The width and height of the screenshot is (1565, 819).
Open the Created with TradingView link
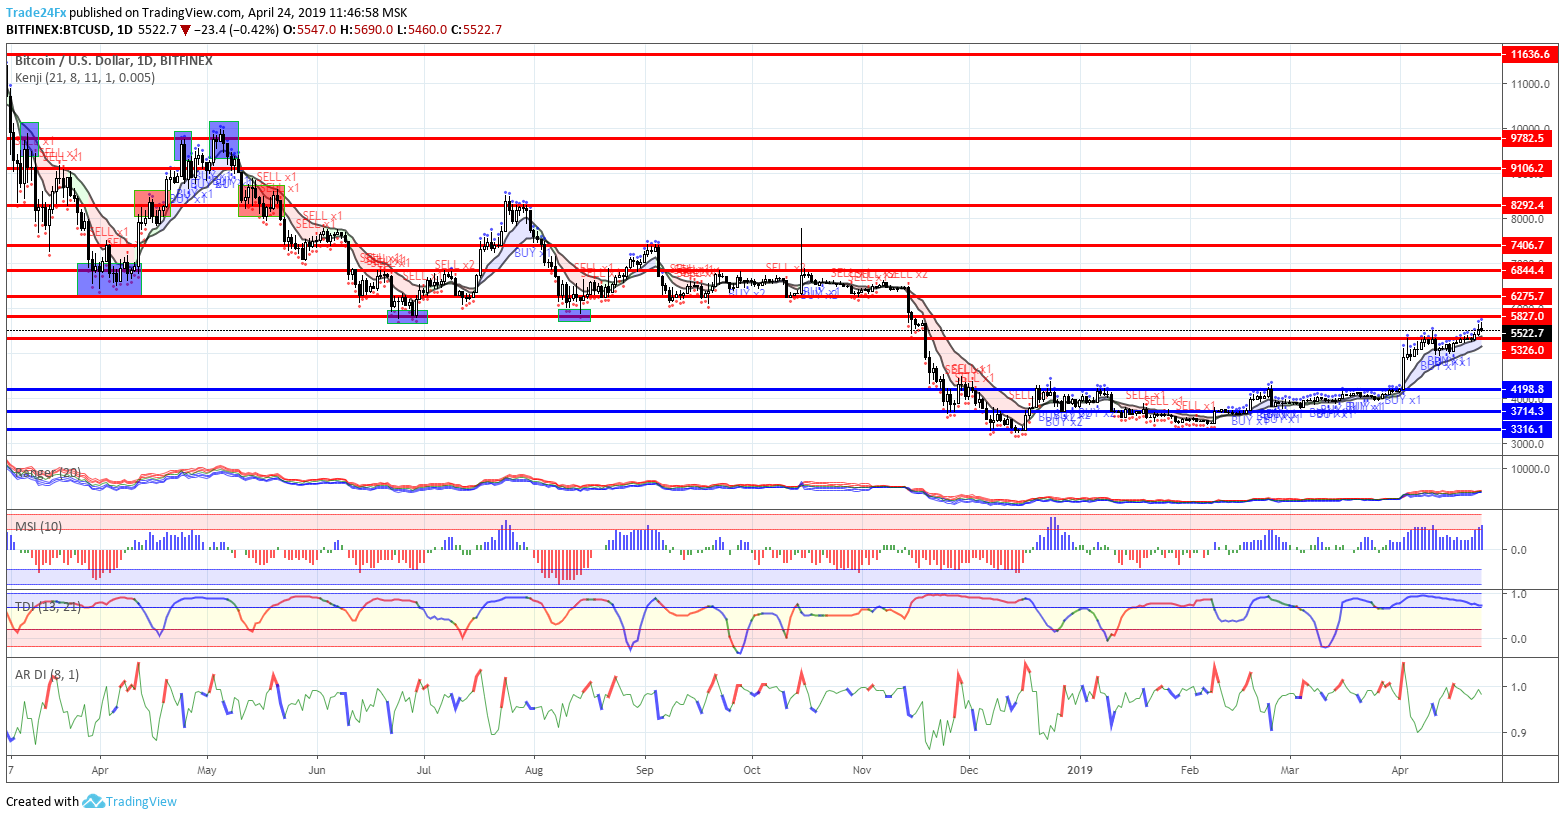[91, 801]
